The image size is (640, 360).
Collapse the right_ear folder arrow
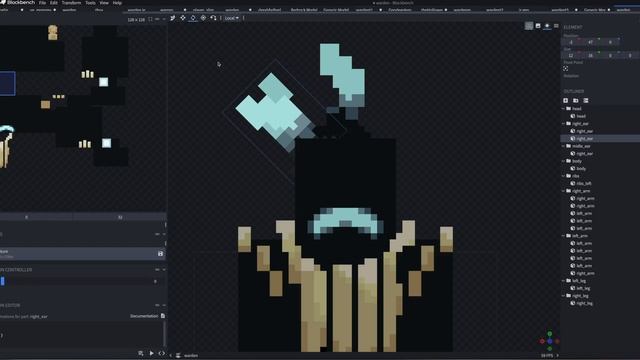coord(564,124)
